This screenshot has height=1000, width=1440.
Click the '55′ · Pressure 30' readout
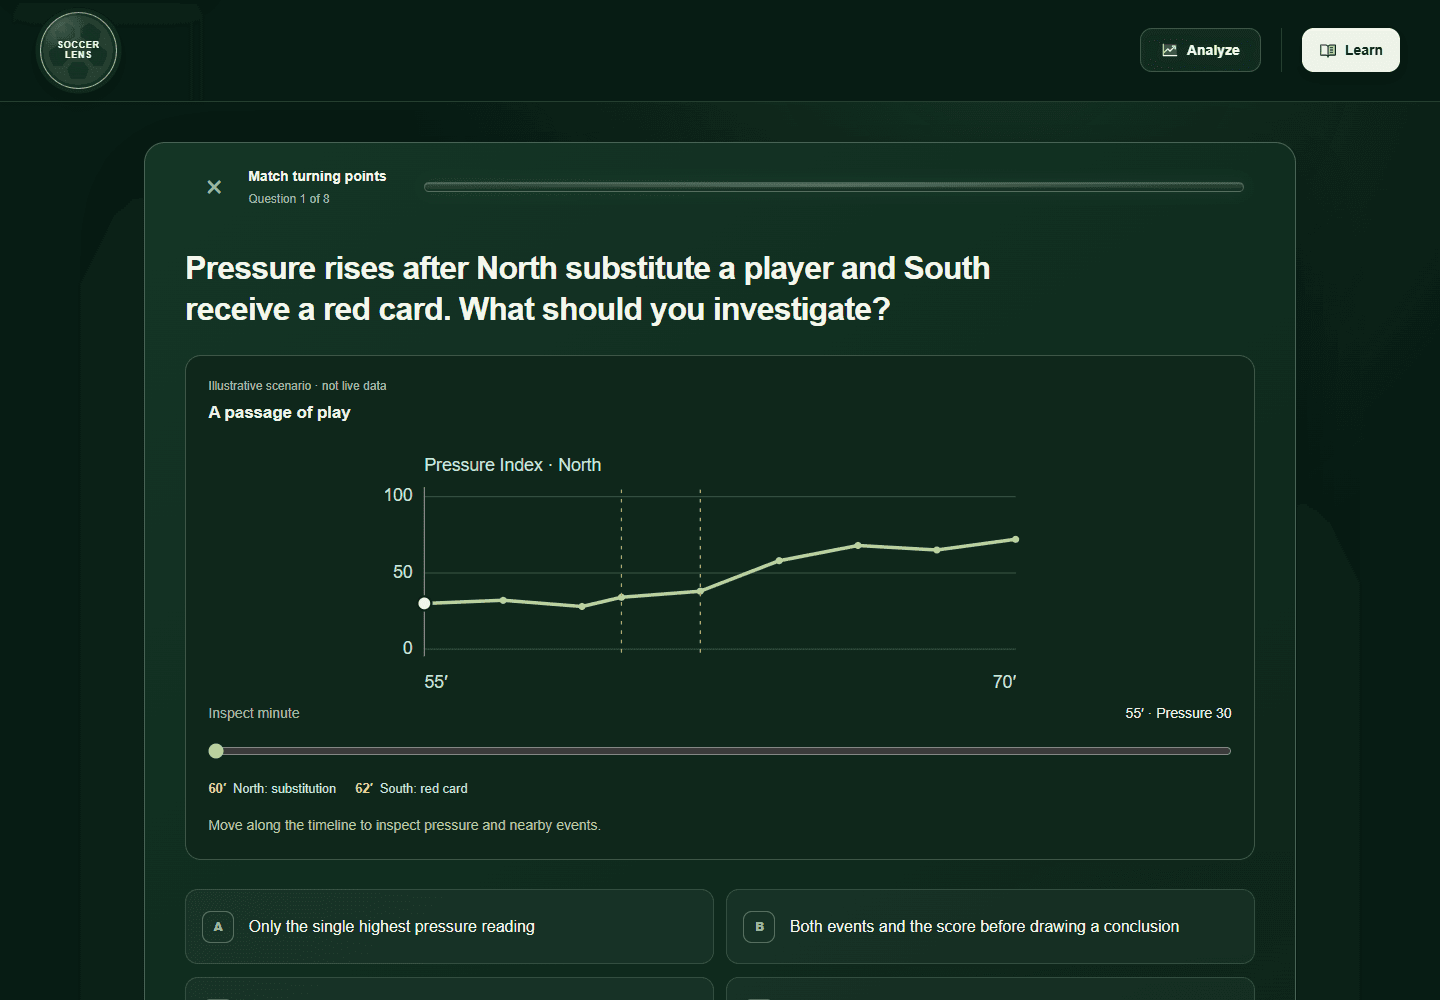[x=1178, y=713]
